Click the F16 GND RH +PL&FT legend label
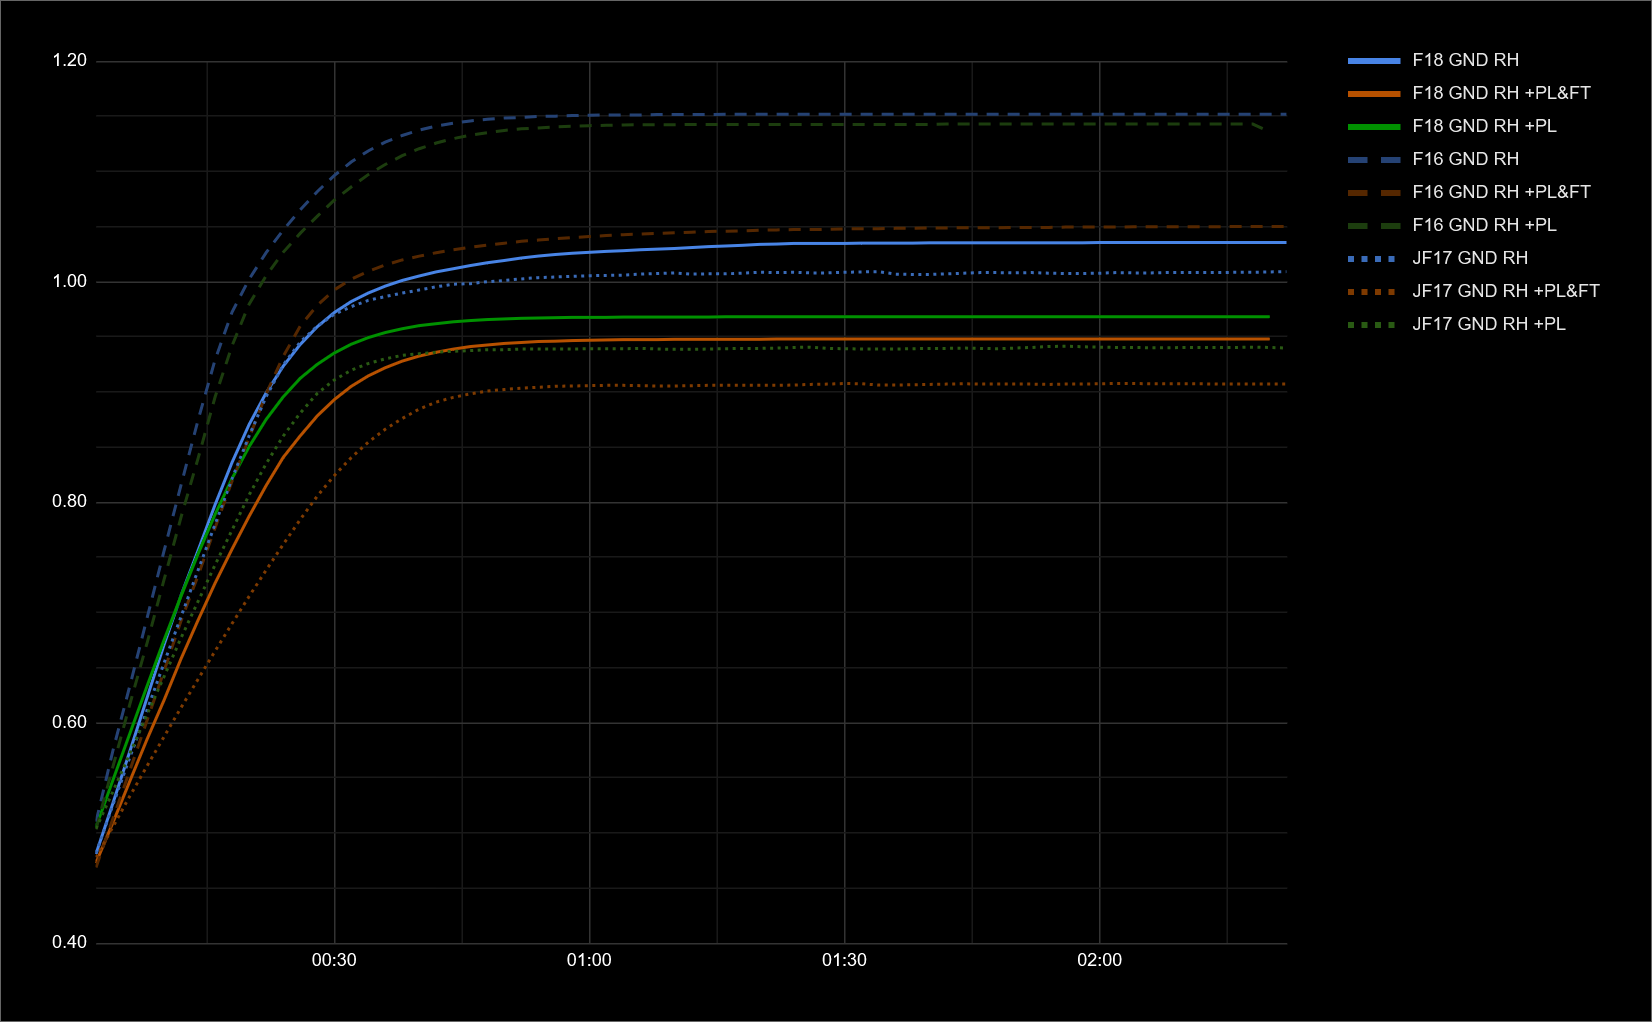1652x1022 pixels. [x=1500, y=192]
